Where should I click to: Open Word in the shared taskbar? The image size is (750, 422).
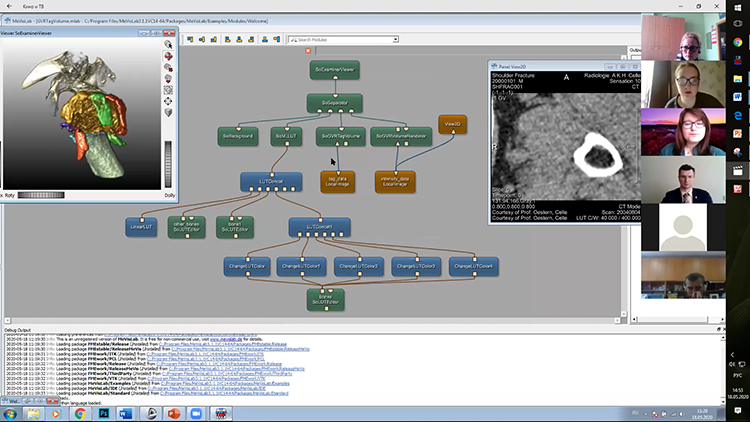(x=126, y=414)
